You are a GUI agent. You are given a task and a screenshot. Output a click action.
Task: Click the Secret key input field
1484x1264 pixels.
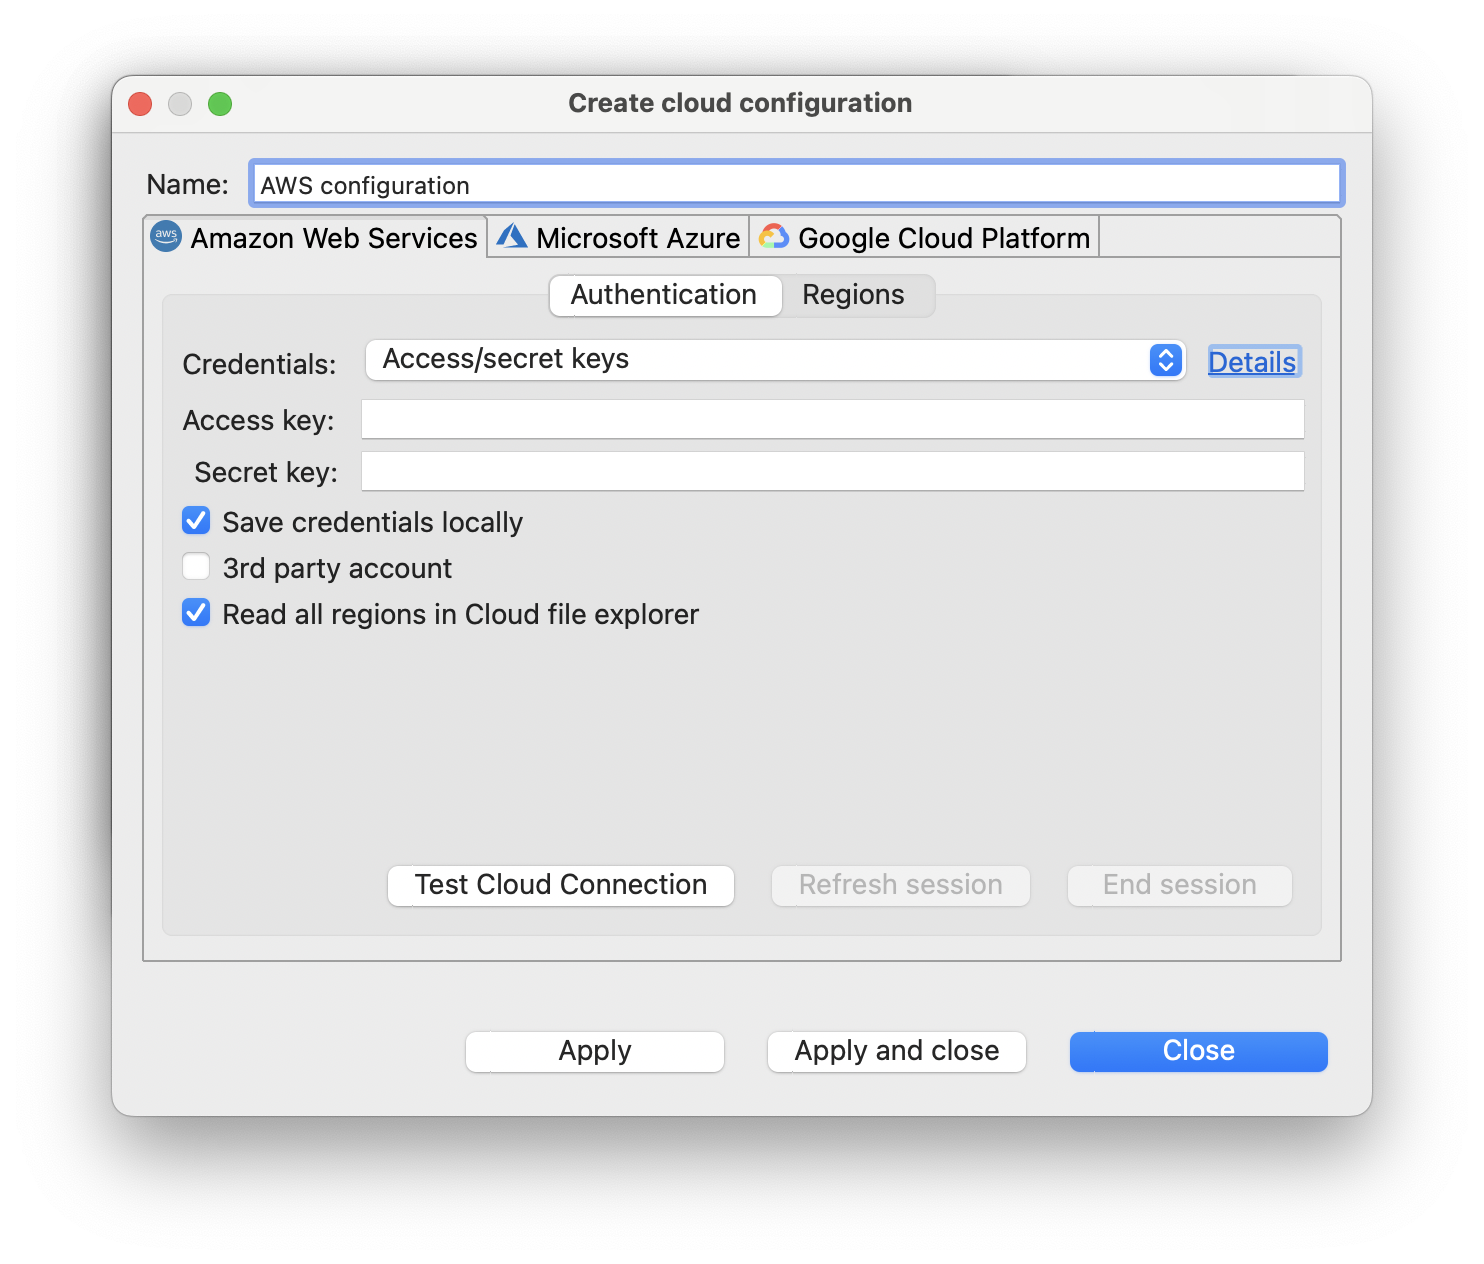point(832,471)
